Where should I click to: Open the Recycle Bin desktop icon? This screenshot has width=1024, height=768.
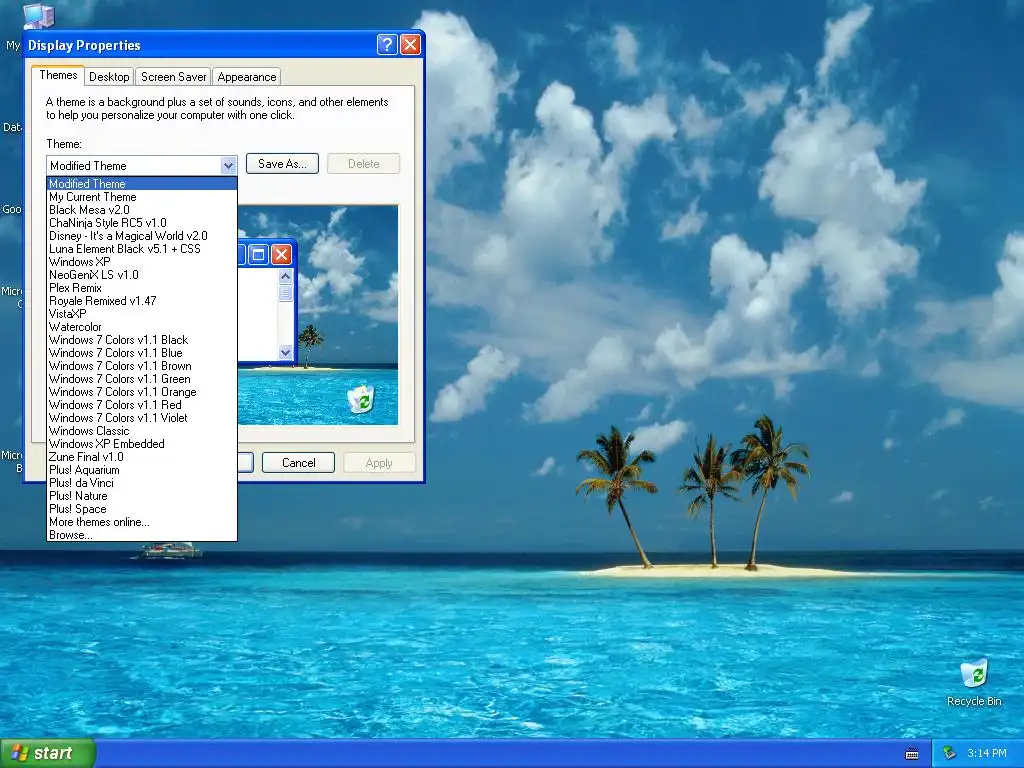click(974, 683)
